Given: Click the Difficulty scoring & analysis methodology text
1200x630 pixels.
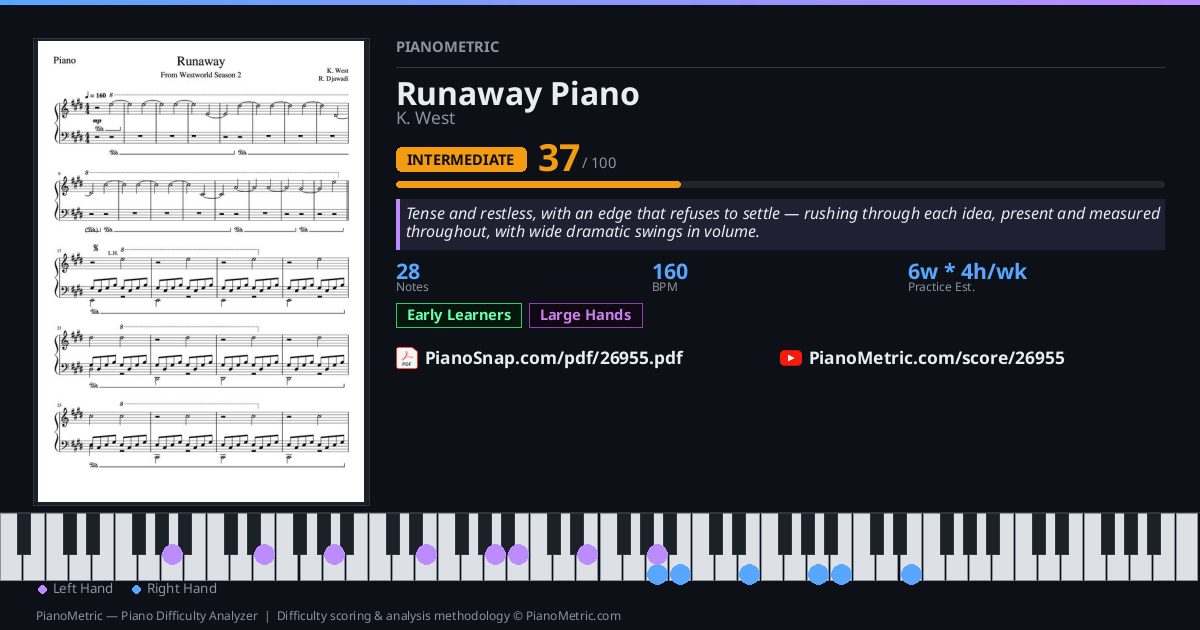Looking at the screenshot, I should click(449, 616).
